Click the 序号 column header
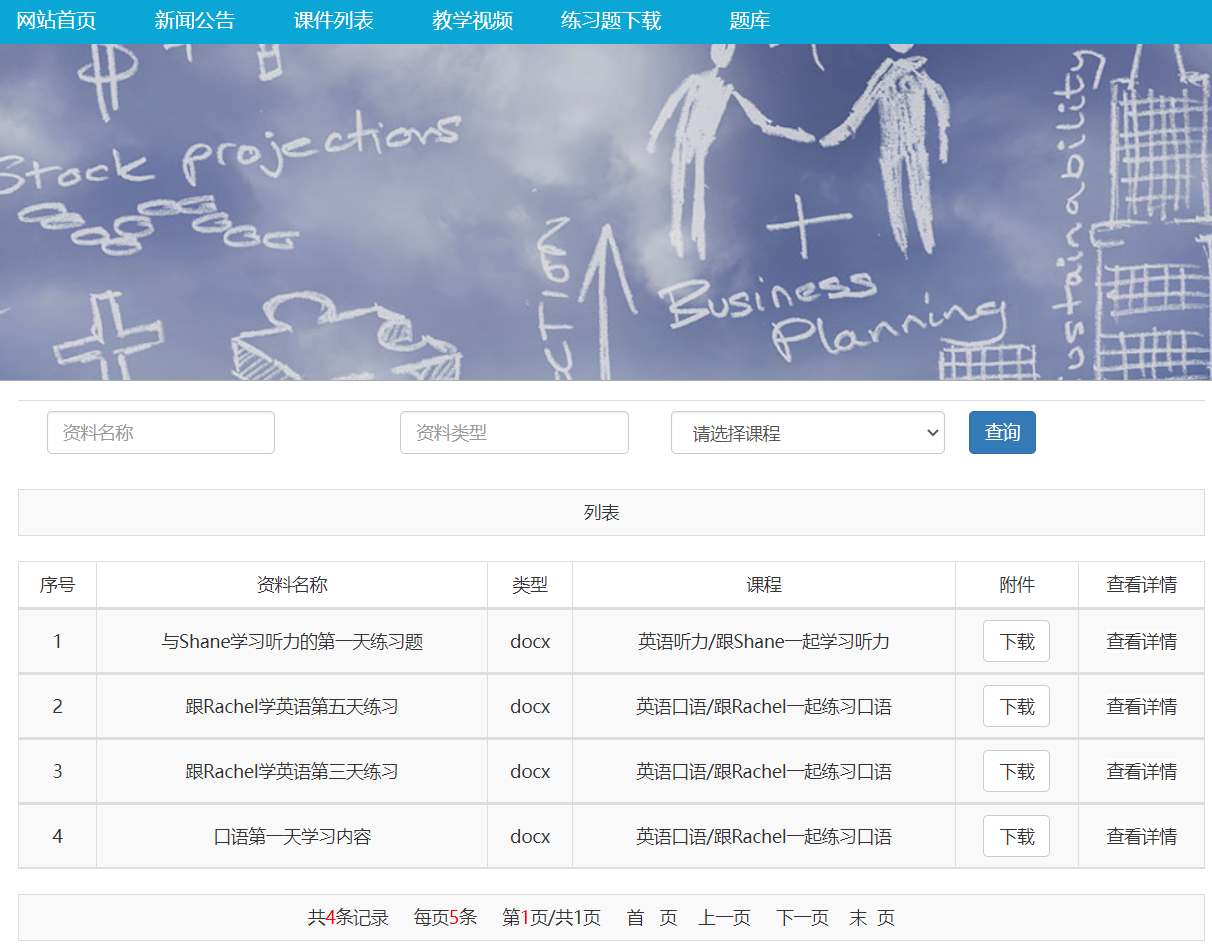This screenshot has height=944, width=1212. point(57,585)
